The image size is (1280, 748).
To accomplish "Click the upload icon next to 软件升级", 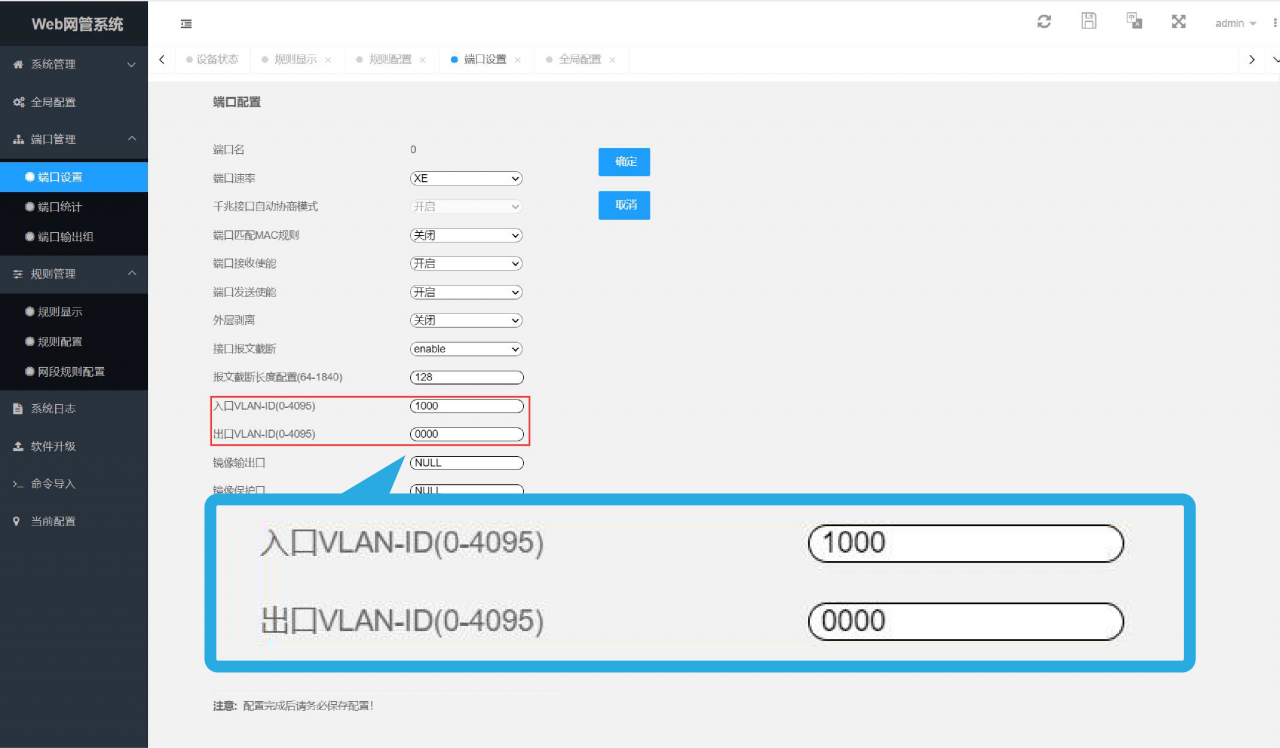I will 18,446.
